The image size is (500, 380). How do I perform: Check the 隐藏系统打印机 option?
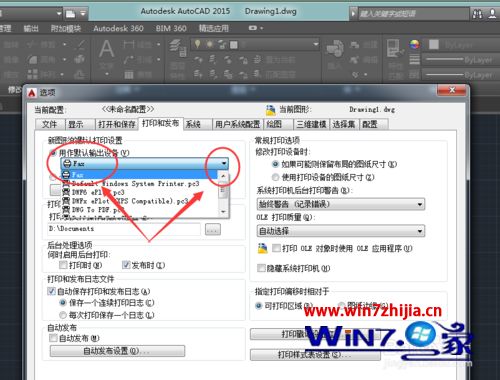(x=261, y=268)
